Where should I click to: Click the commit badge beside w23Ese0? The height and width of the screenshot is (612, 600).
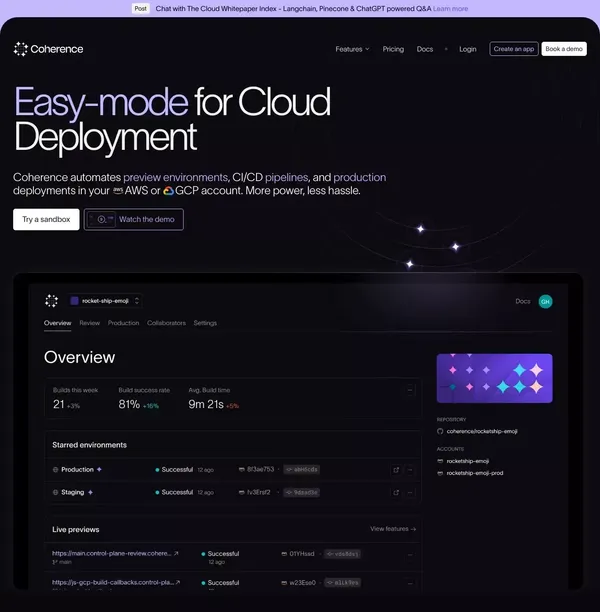click(x=342, y=583)
